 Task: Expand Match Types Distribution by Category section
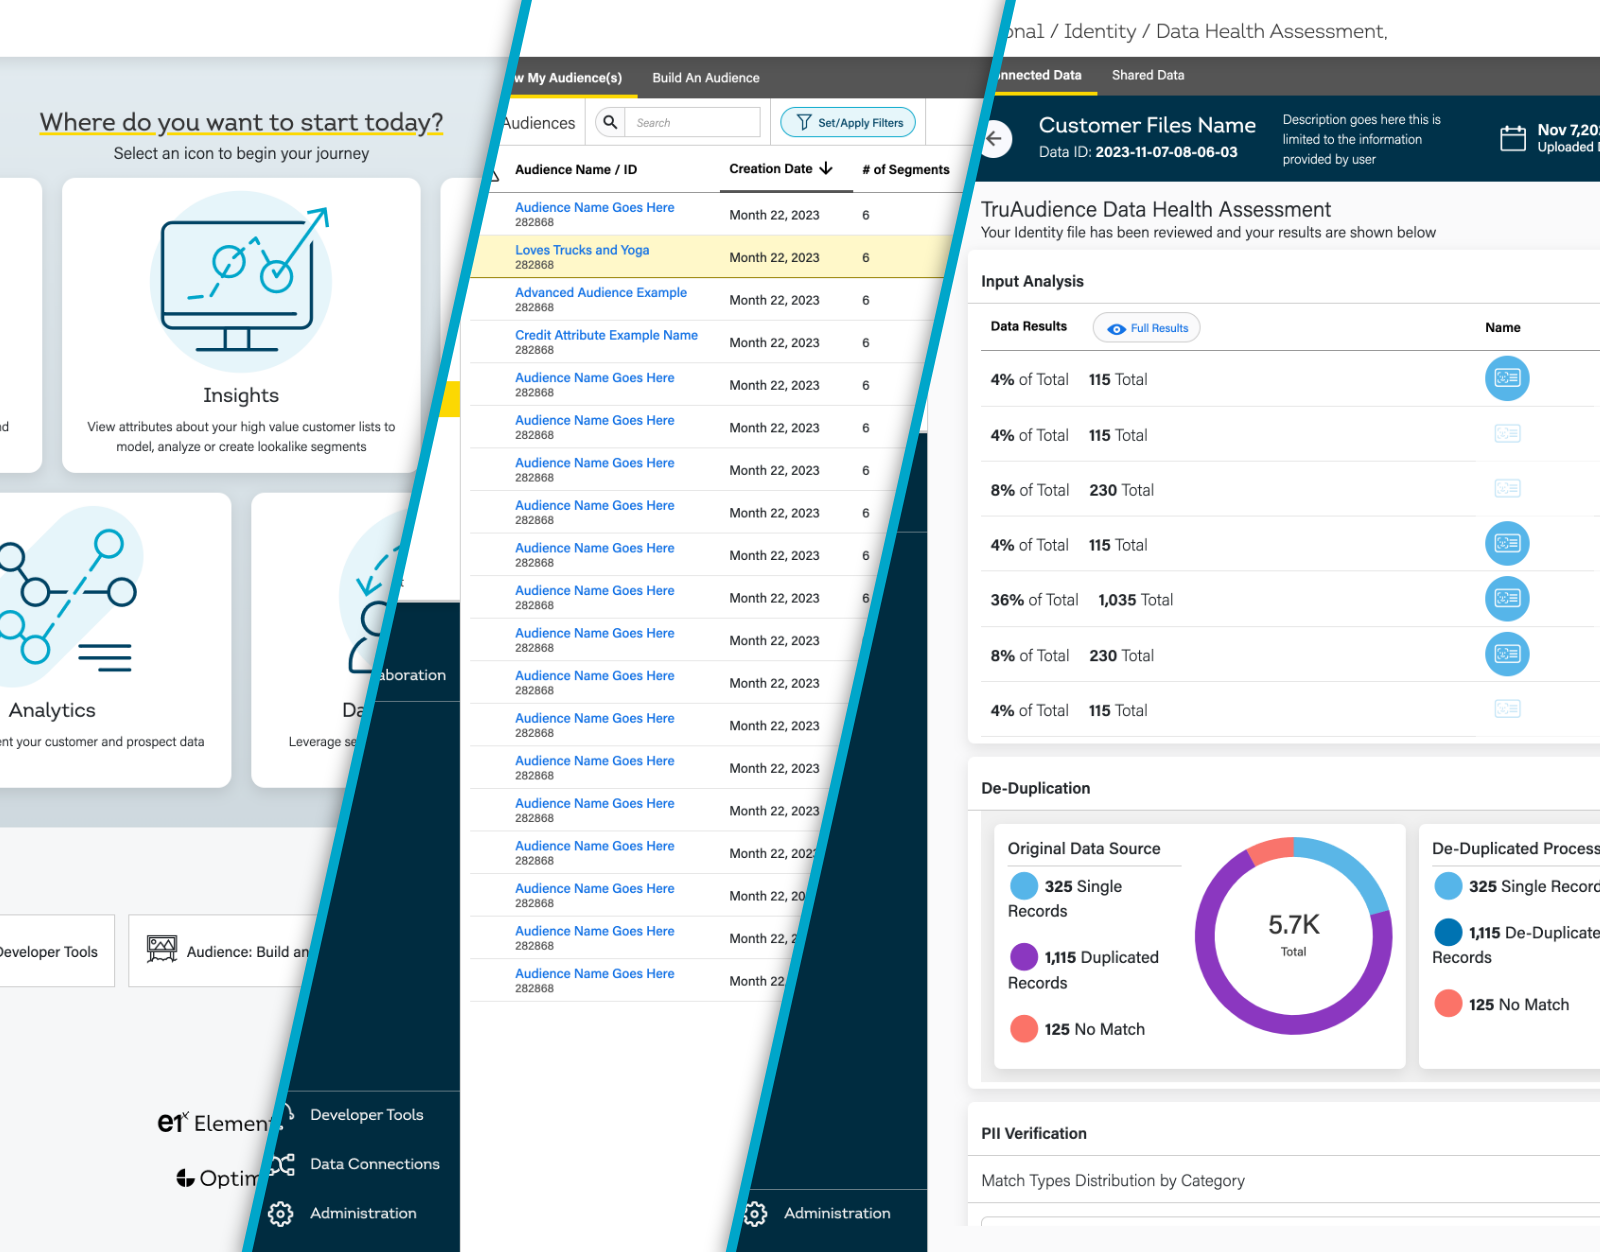click(x=1112, y=1181)
